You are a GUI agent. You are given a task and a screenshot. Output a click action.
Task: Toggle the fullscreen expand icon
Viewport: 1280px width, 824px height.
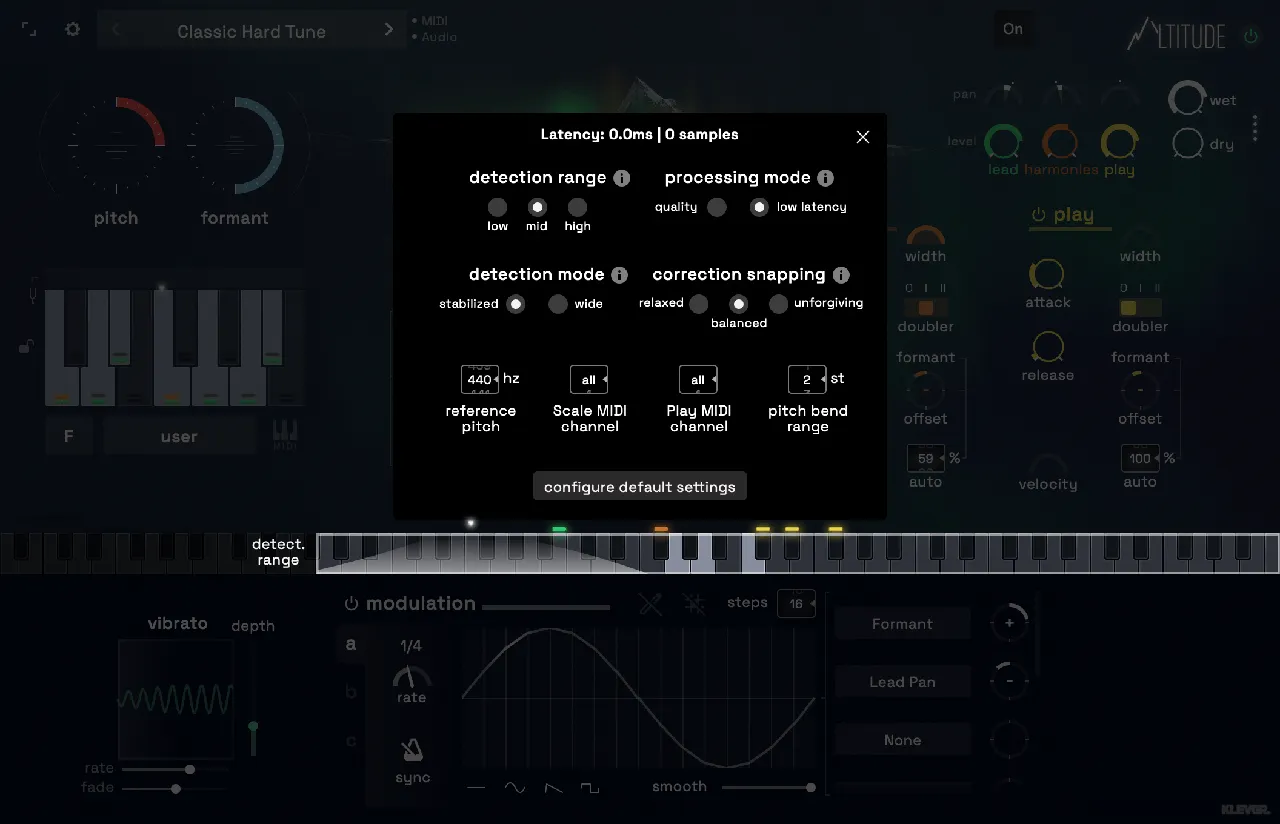tap(29, 30)
